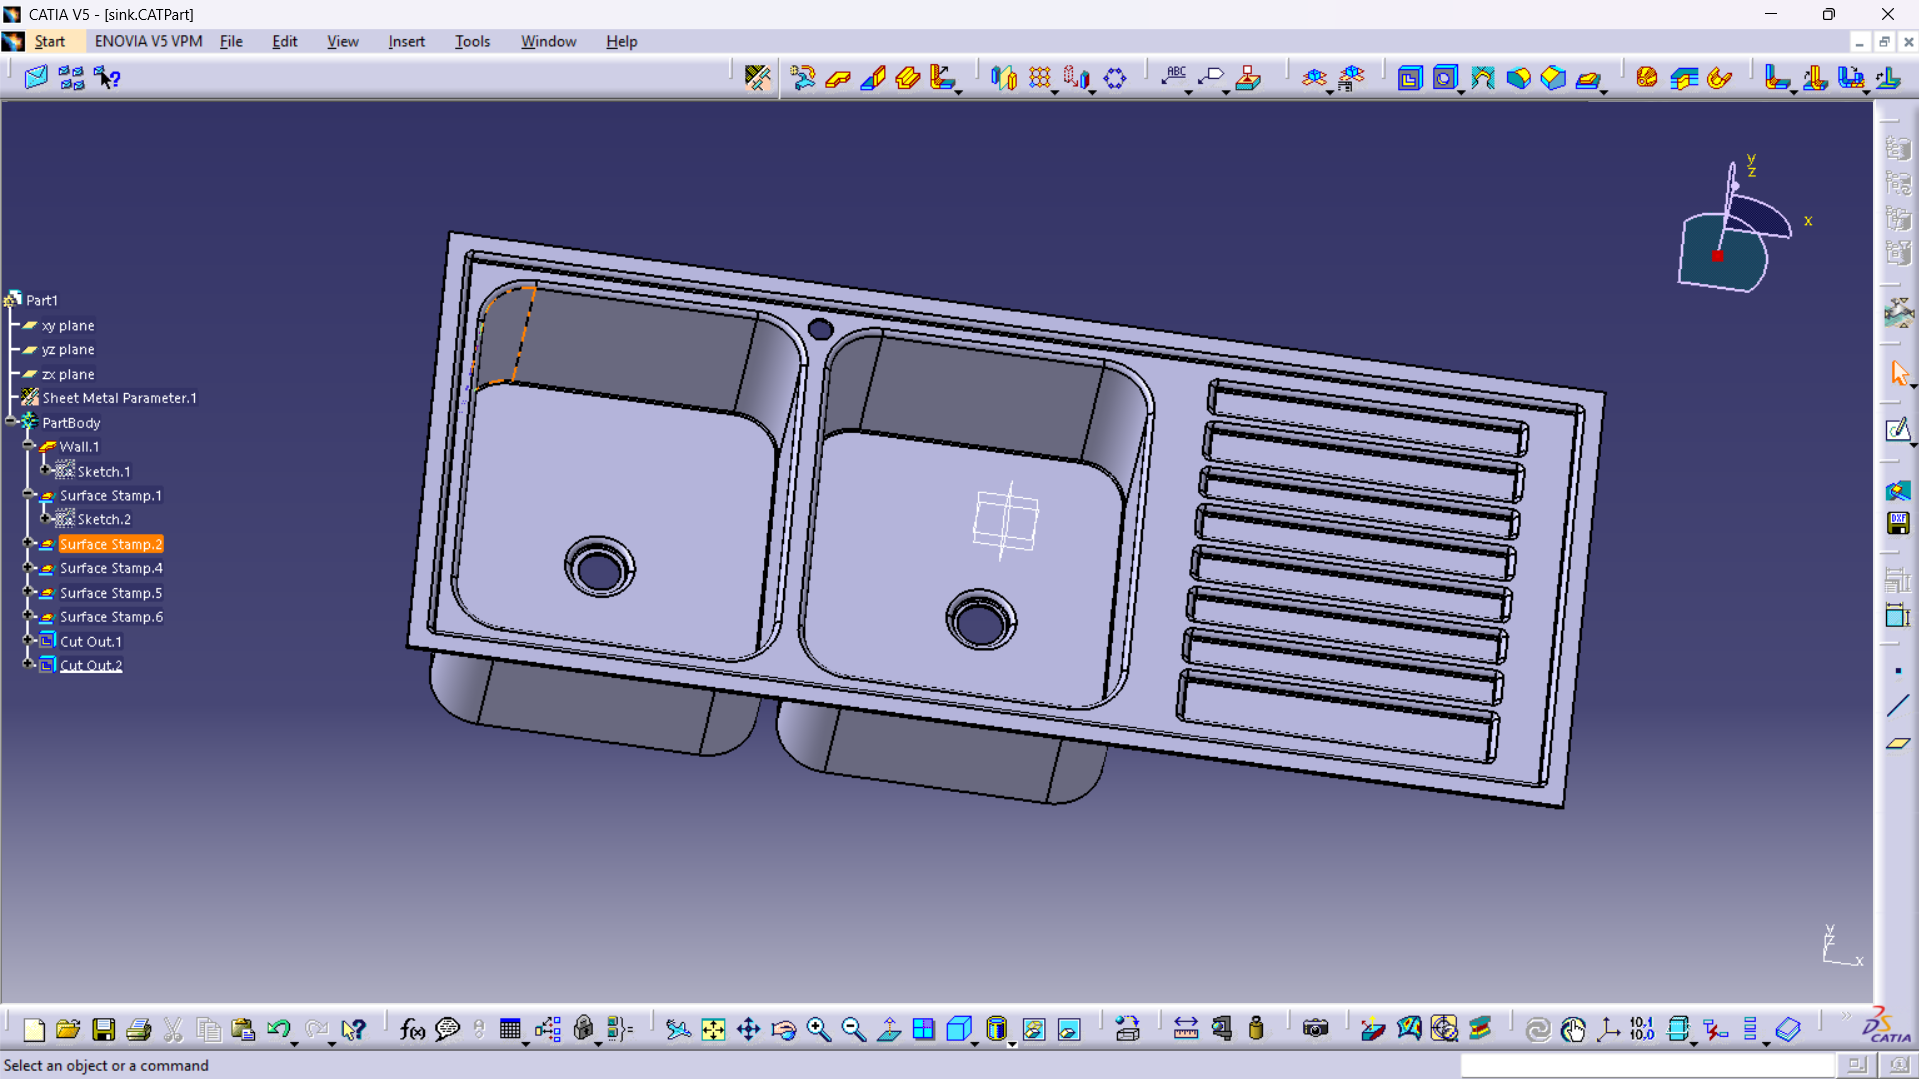Select Surface Stamp.1 in the tree
1919x1079 pixels.
tap(110, 495)
